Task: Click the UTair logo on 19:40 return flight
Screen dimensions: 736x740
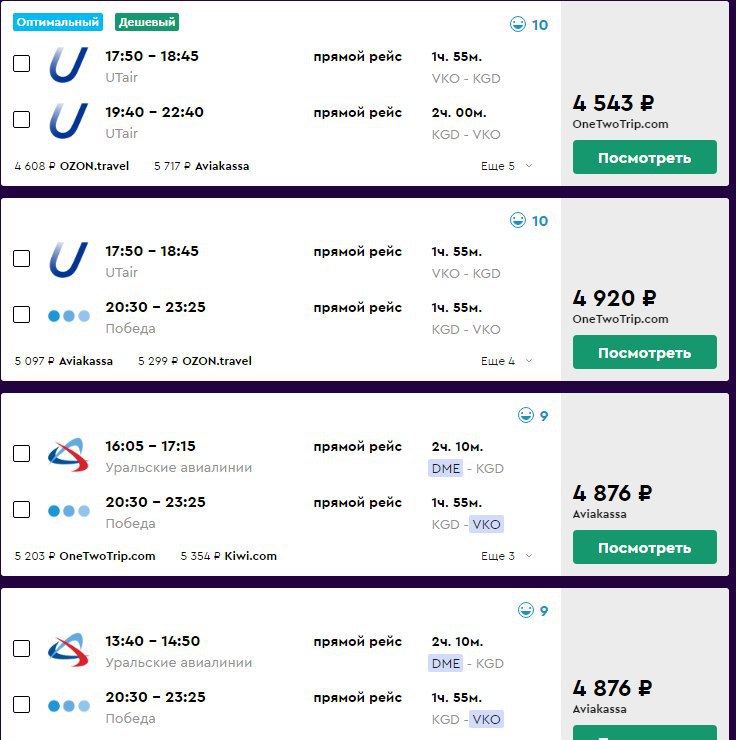Action: 69,121
